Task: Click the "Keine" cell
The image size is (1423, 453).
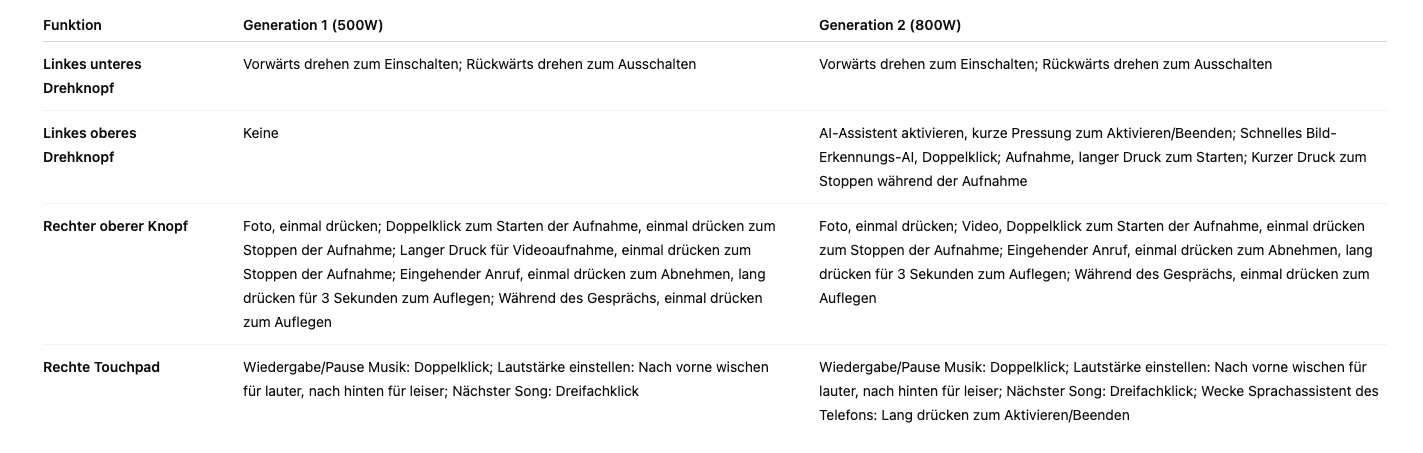Action: (x=261, y=133)
